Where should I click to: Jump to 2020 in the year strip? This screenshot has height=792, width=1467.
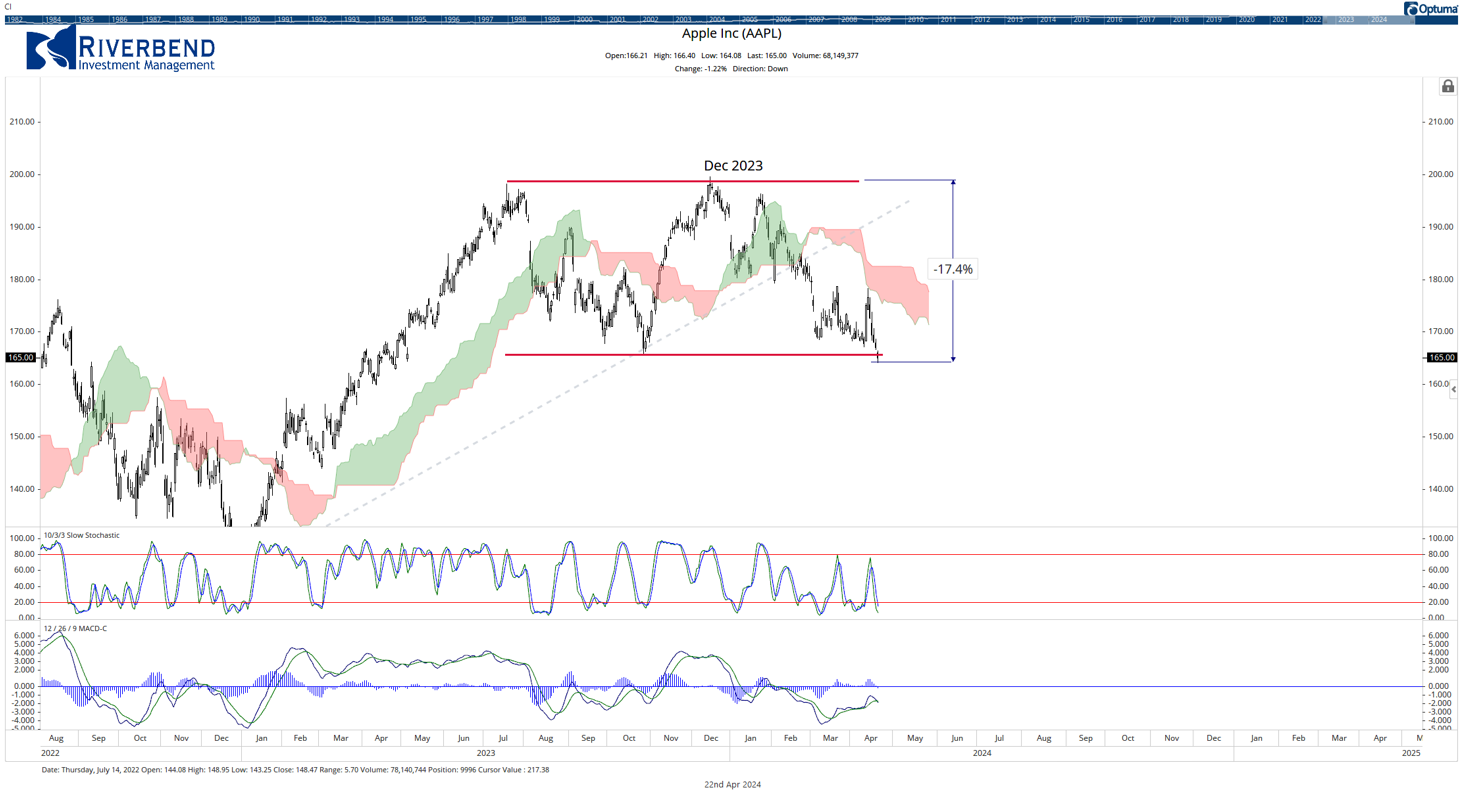(1246, 19)
